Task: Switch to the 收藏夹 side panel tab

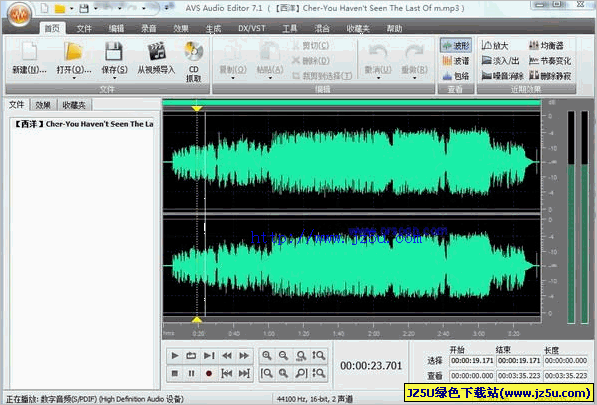Action: (x=74, y=105)
